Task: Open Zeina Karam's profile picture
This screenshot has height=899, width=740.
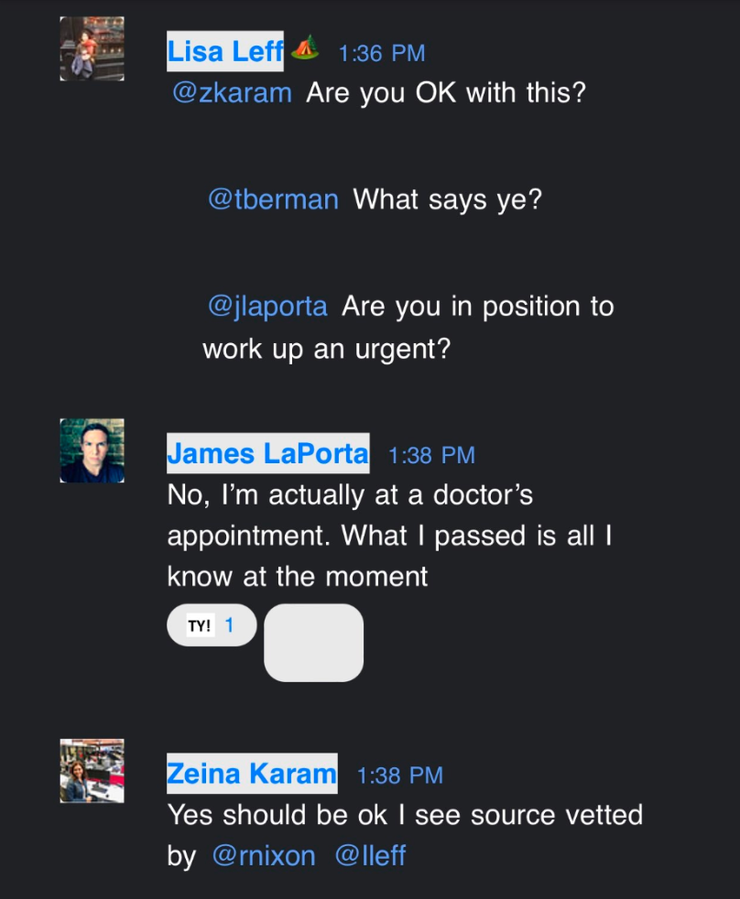Action: tap(92, 771)
